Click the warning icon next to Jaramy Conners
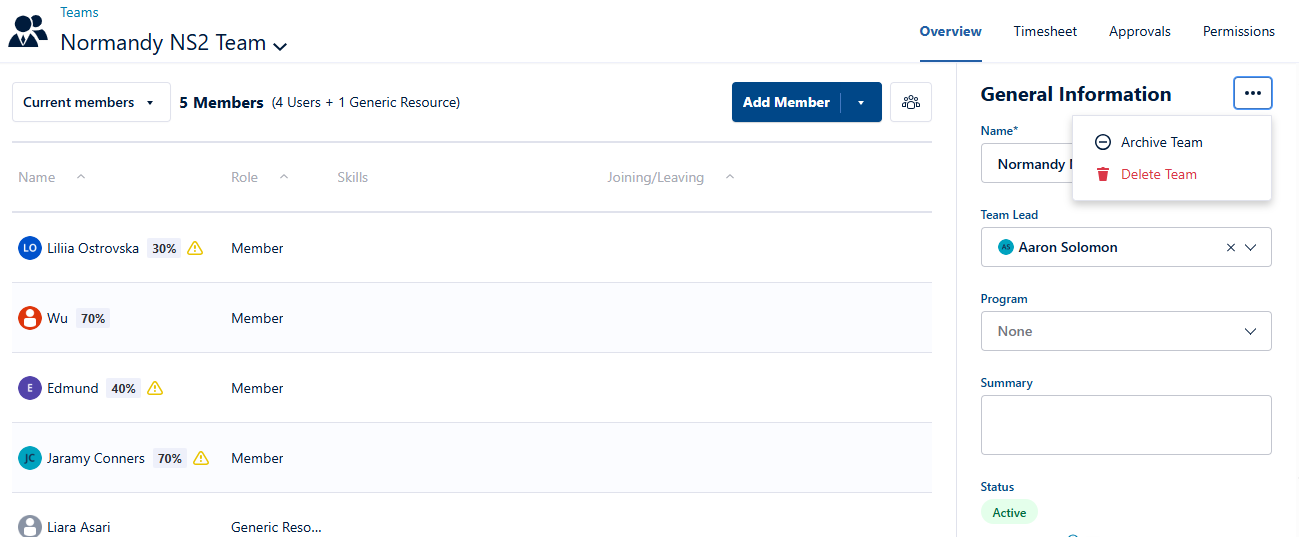The width and height of the screenshot is (1299, 537). click(201, 458)
